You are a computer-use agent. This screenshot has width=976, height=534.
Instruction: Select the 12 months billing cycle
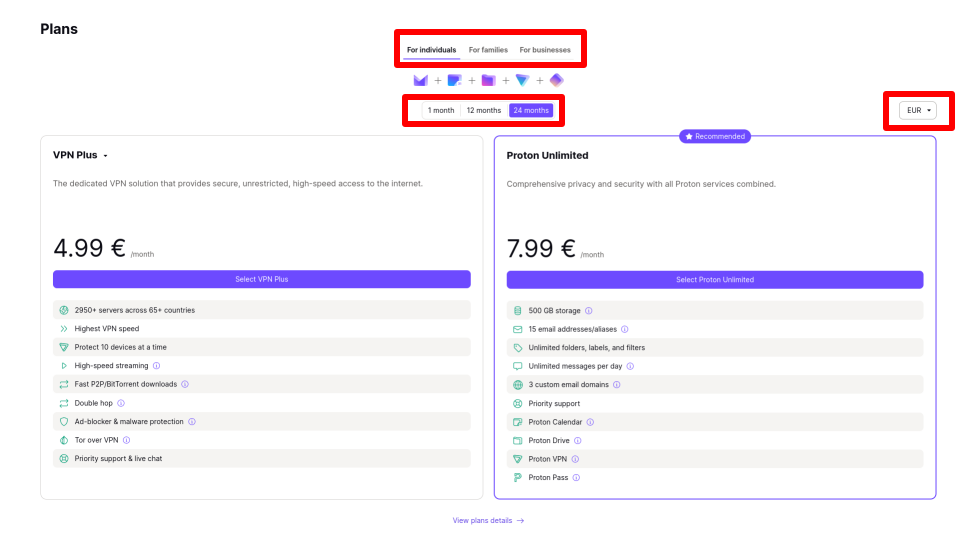click(x=484, y=110)
